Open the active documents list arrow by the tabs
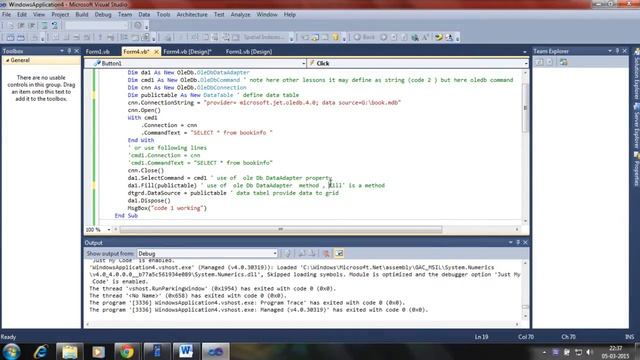This screenshot has width=640, height=360. pos(524,52)
